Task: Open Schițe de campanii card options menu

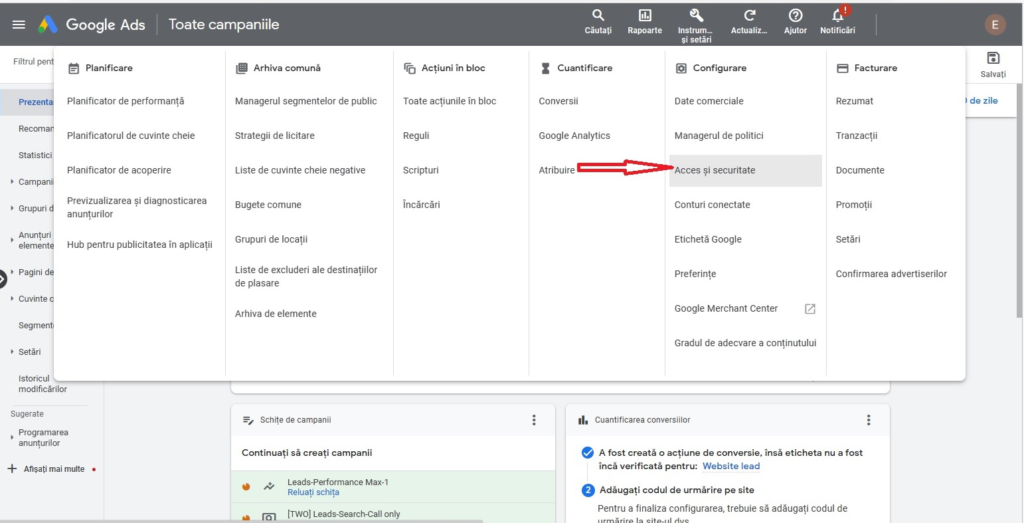Action: [534, 420]
